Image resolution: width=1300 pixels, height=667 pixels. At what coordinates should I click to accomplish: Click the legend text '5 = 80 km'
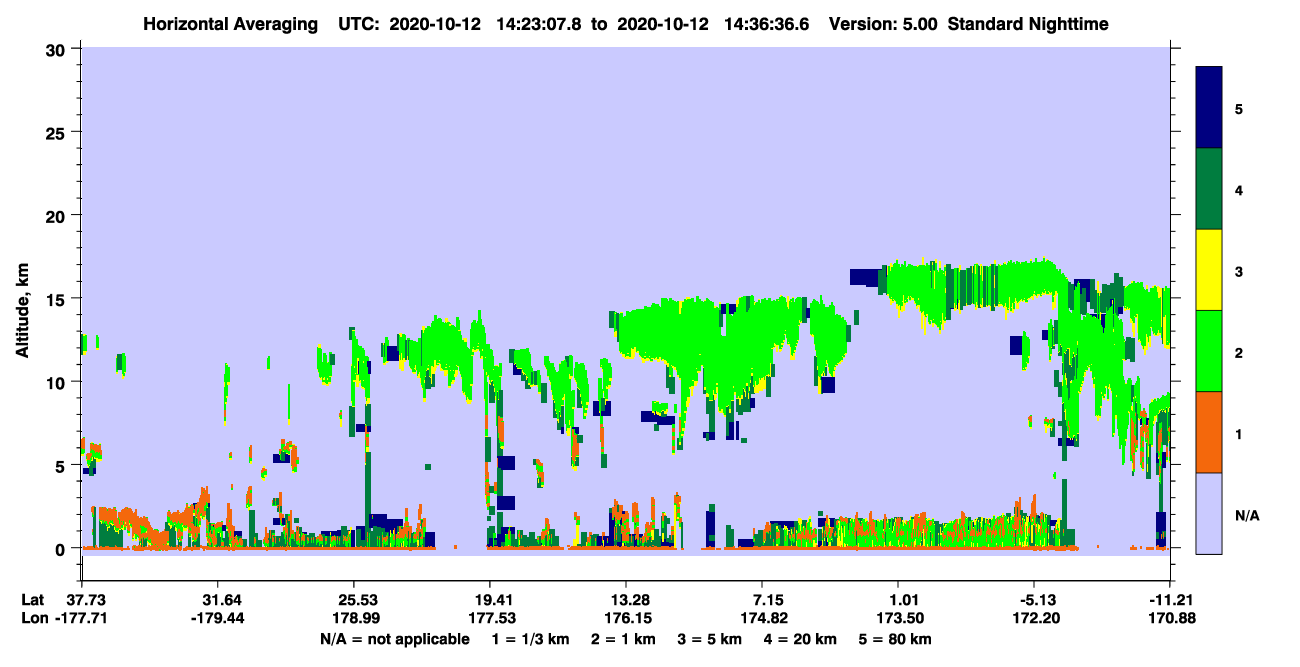point(896,639)
